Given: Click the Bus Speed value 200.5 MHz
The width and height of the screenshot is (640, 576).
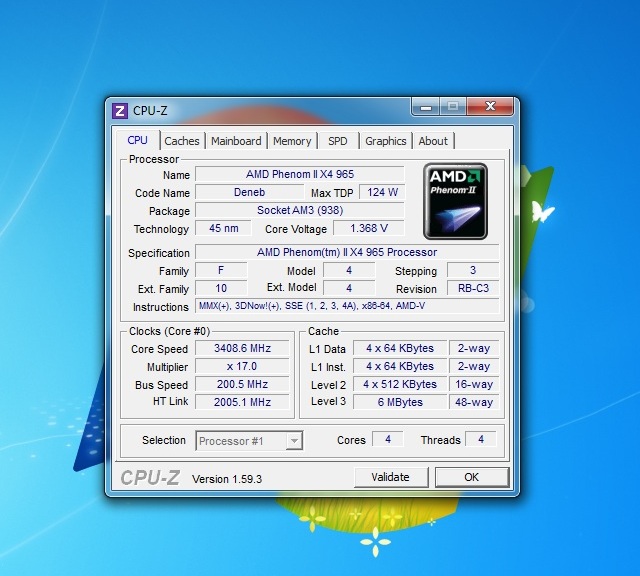Looking at the screenshot, I should [242, 384].
